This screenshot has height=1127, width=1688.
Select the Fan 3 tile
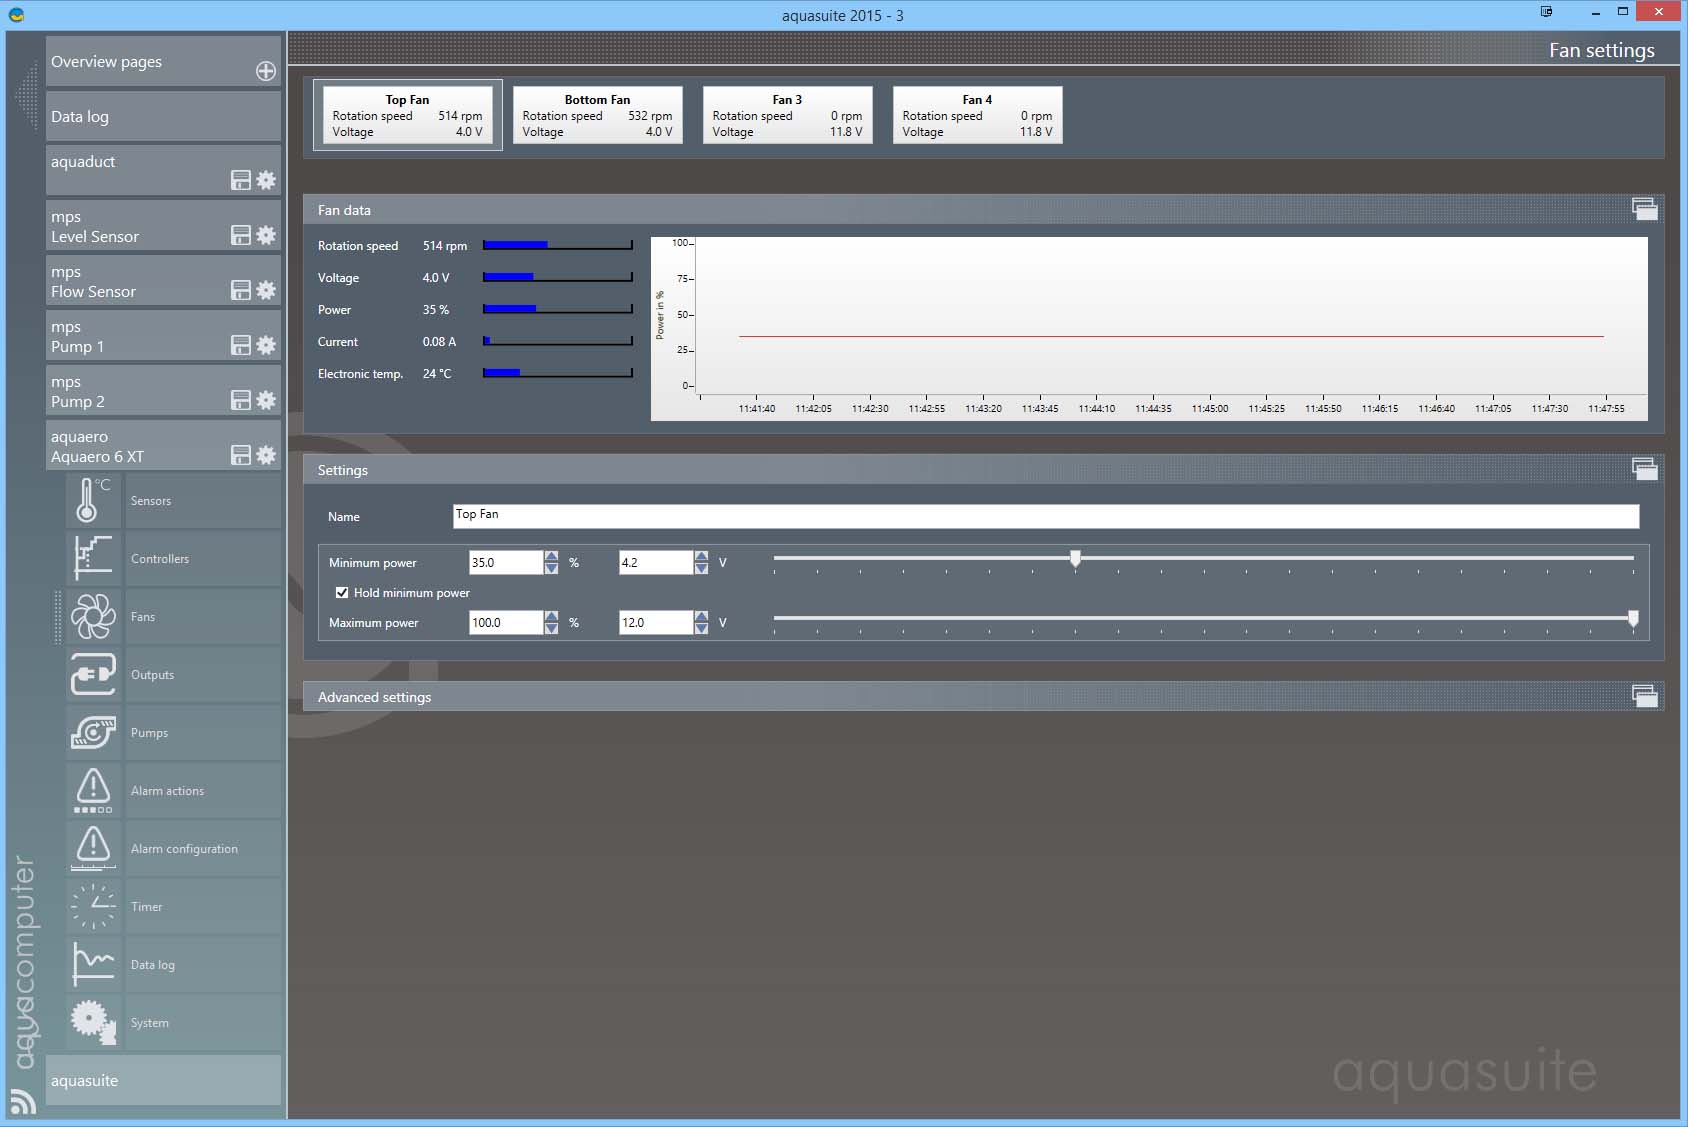click(x=787, y=115)
